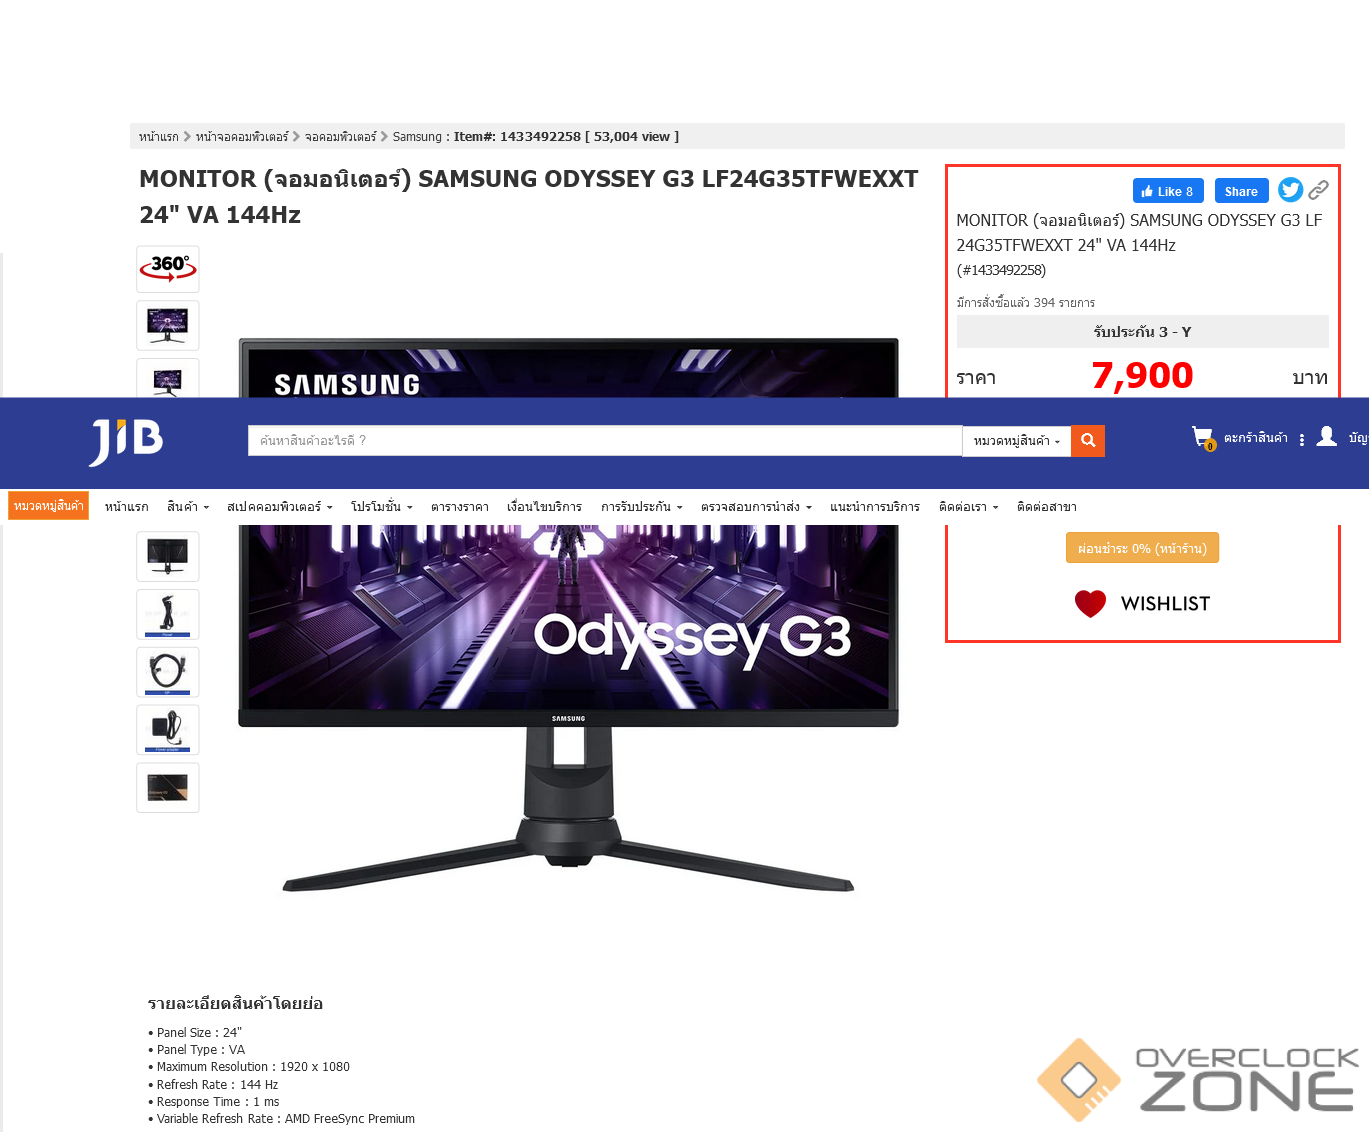Copy product link with chain icon
Screen dimensions: 1369x1132
(x=1319, y=190)
